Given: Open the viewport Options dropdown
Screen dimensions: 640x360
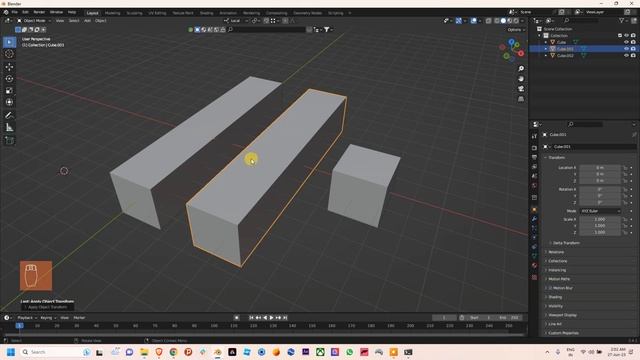Looking at the screenshot, I should 516,30.
